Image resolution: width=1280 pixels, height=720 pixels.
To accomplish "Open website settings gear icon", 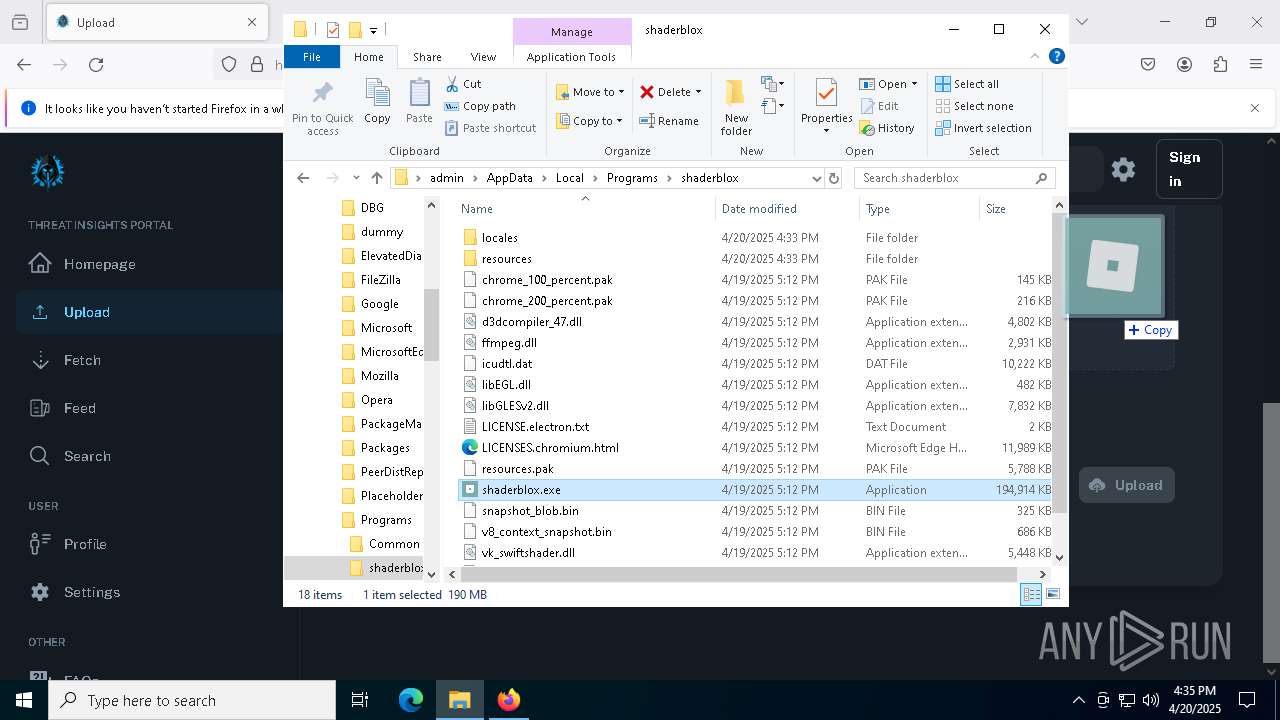I will pos(1123,169).
